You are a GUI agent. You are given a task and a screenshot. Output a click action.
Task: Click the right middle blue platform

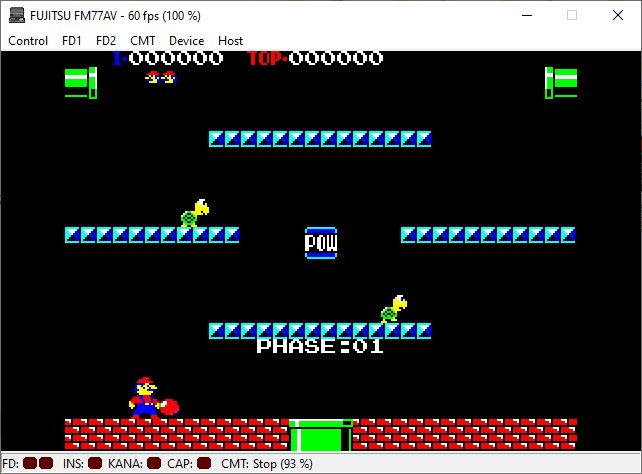(x=488, y=235)
